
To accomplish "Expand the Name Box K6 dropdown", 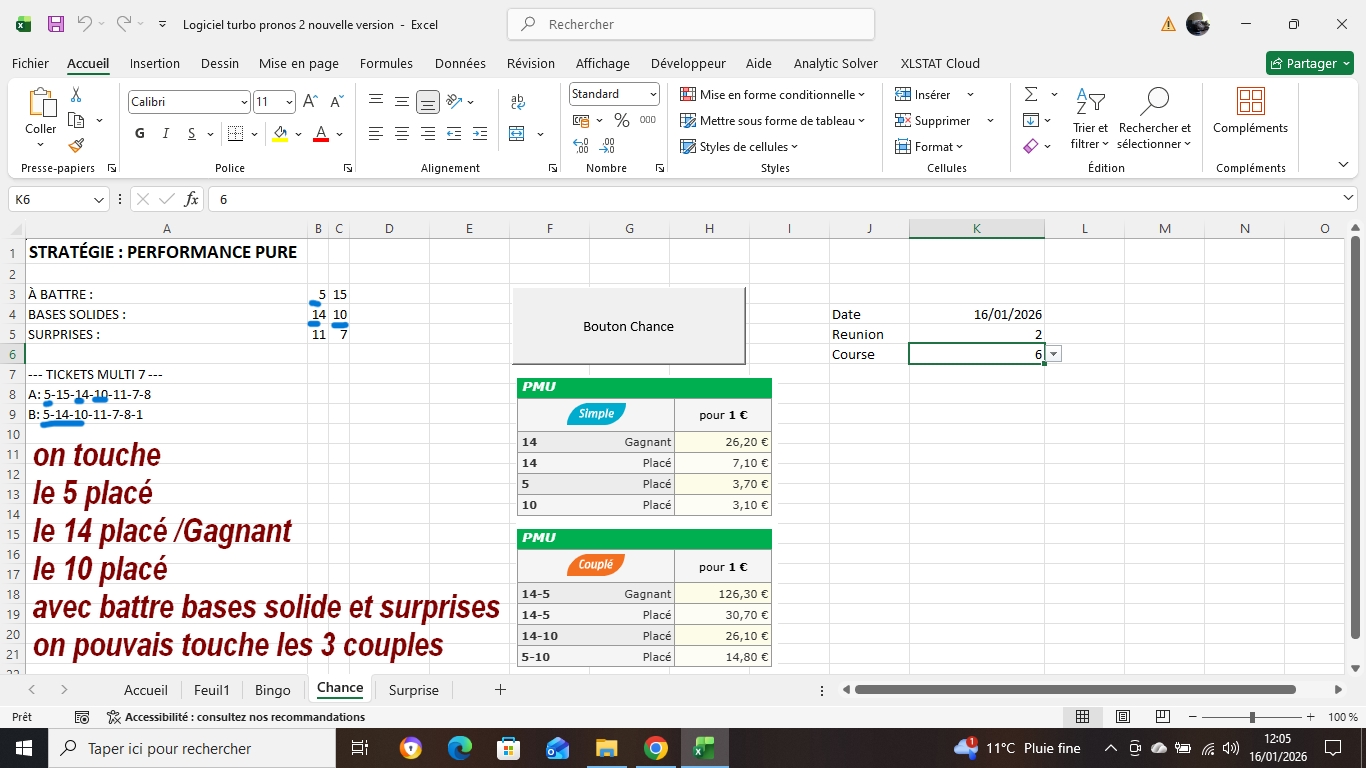I will point(99,199).
